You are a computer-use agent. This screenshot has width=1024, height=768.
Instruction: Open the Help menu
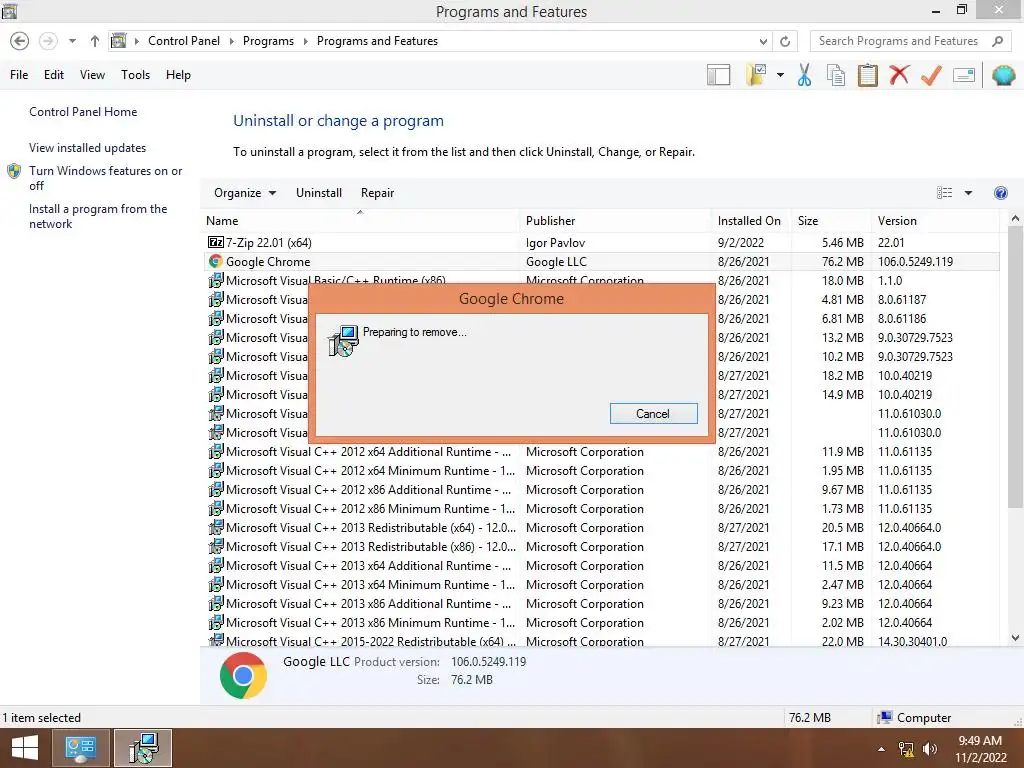pos(178,75)
